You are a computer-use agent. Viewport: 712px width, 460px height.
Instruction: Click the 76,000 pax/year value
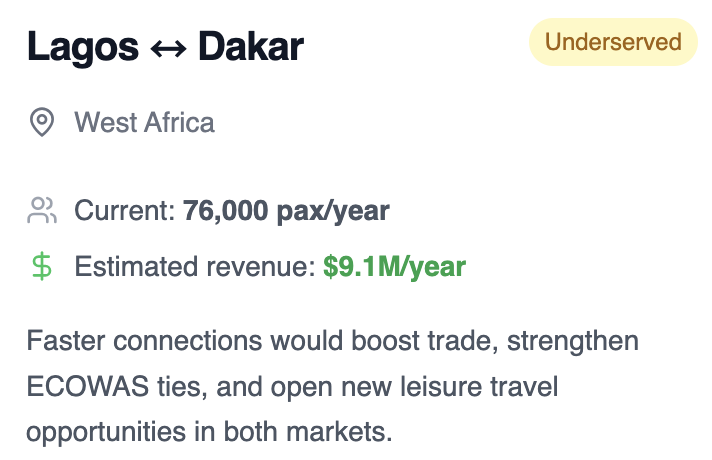click(x=286, y=211)
